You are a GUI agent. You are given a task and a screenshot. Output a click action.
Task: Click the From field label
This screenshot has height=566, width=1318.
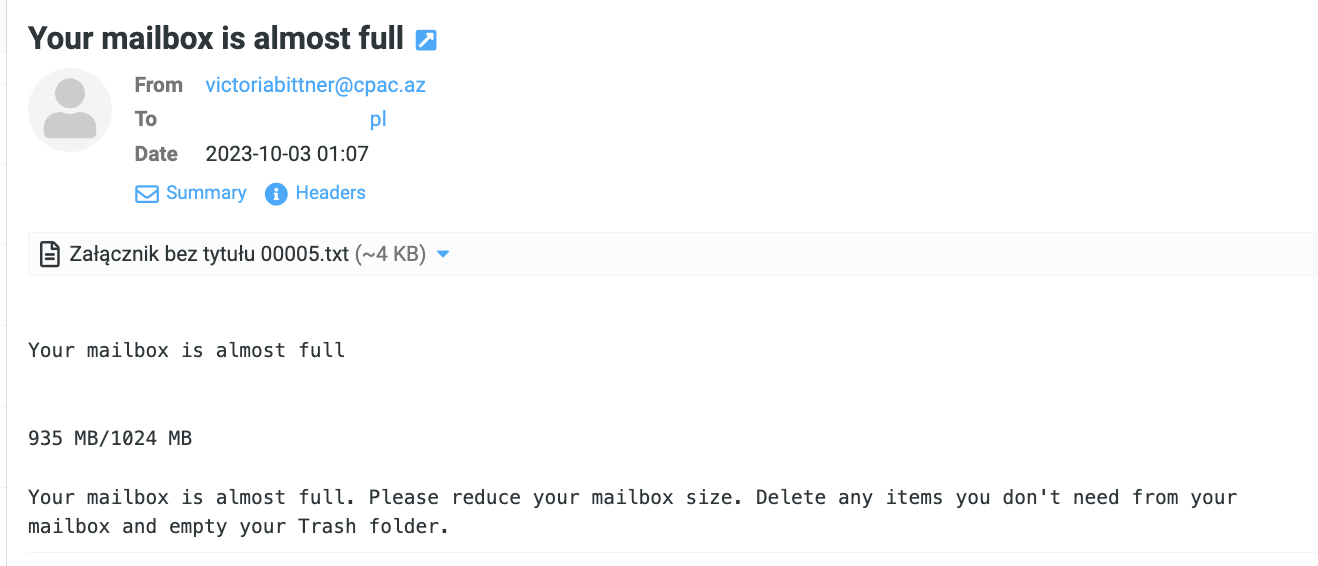[159, 85]
